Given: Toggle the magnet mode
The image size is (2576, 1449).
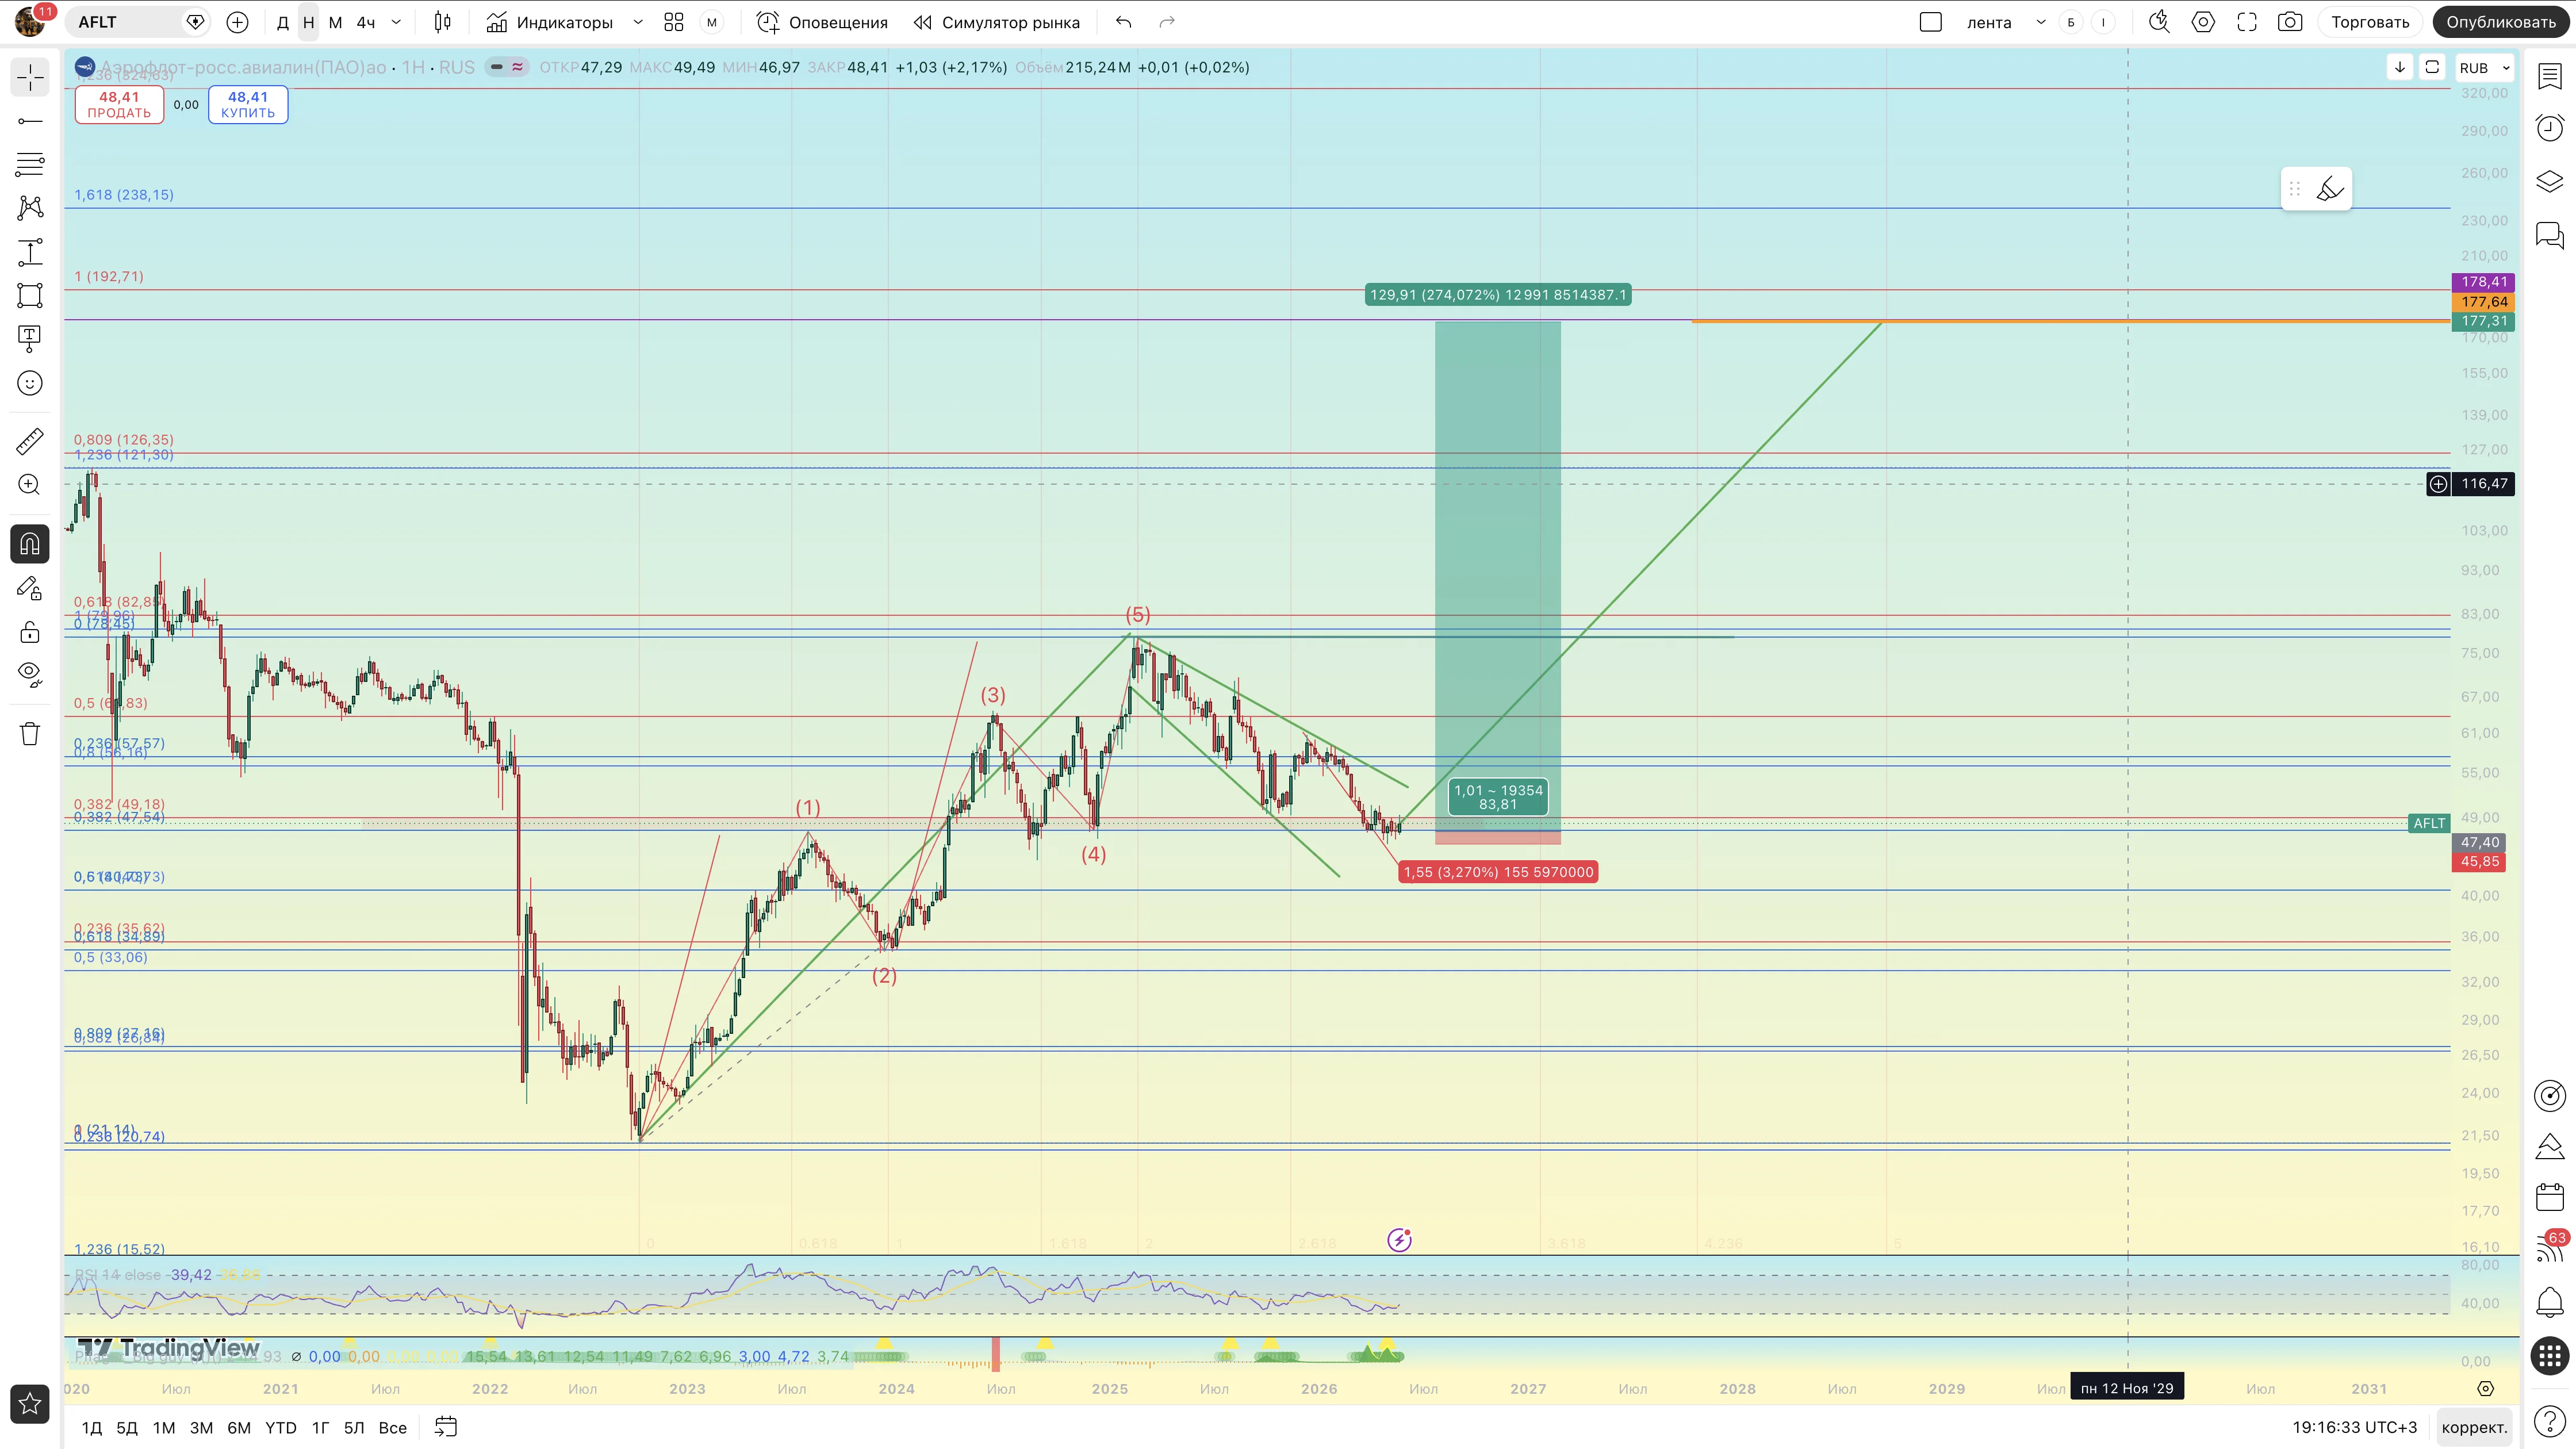Looking at the screenshot, I should pos(30,544).
